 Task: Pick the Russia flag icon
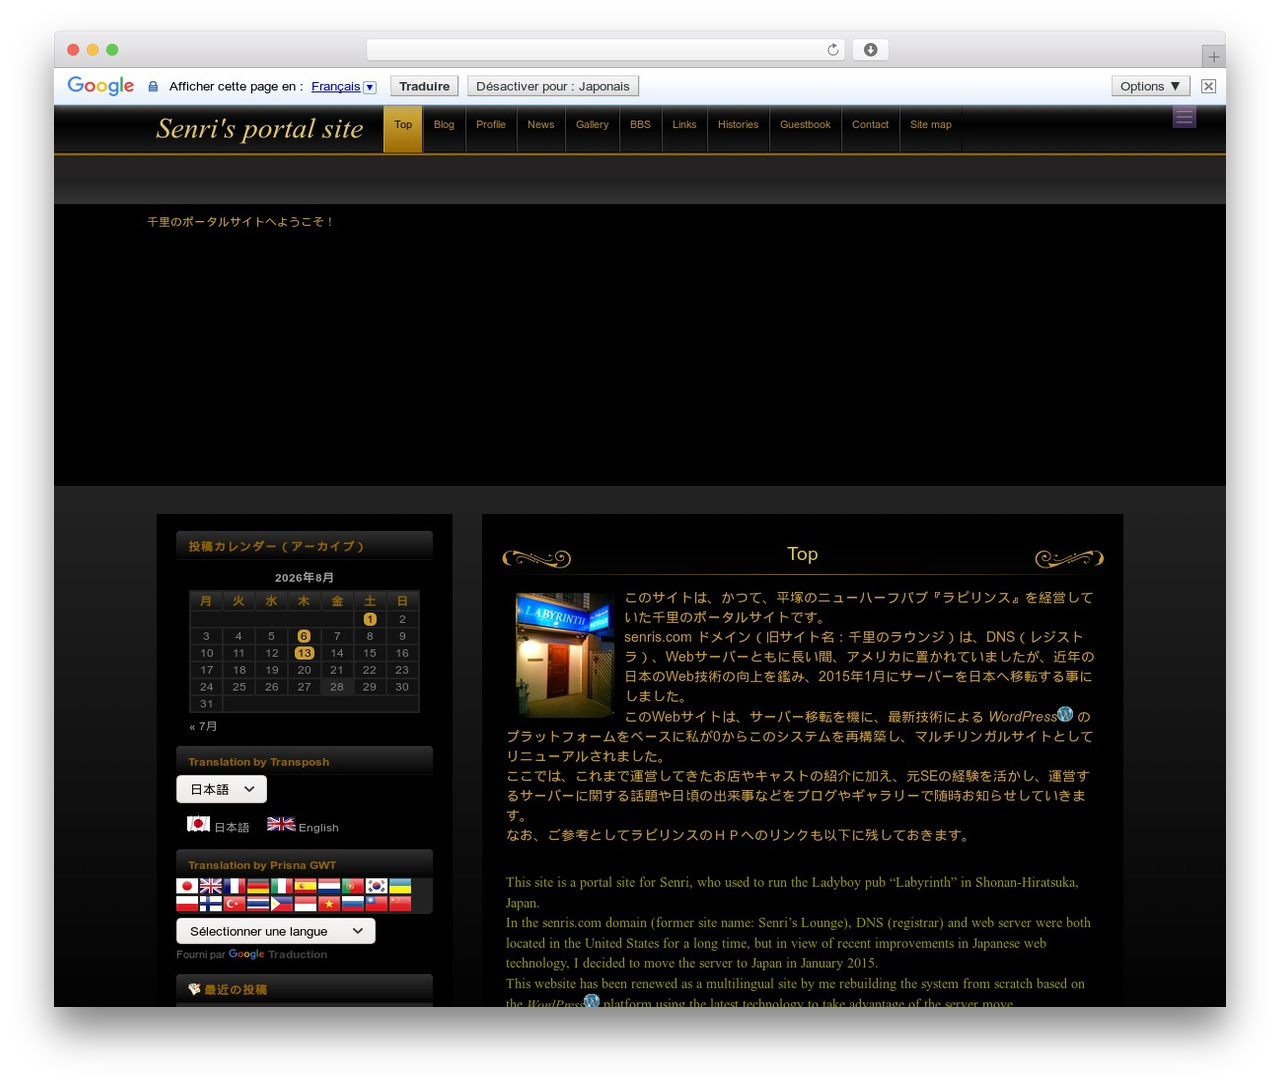[352, 903]
